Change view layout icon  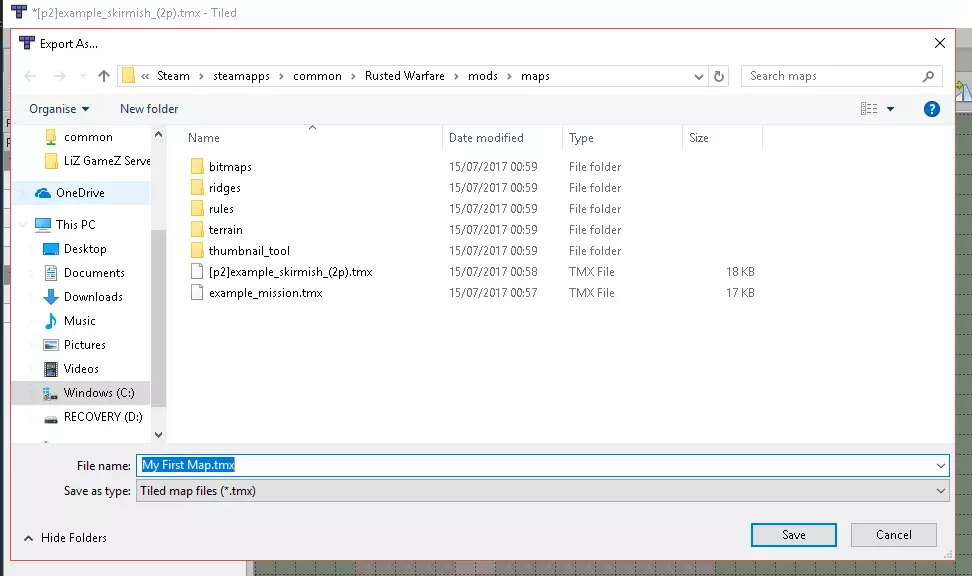tap(868, 109)
